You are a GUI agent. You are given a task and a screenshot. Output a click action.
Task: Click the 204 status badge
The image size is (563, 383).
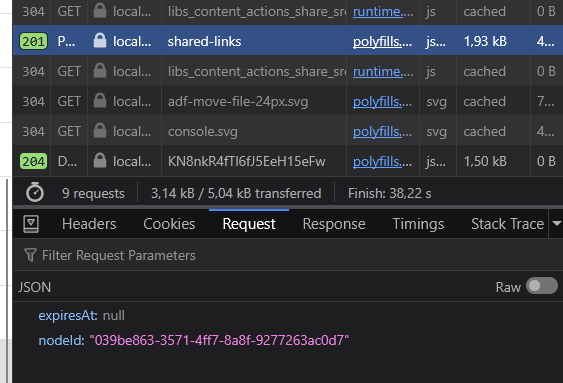coord(33,161)
